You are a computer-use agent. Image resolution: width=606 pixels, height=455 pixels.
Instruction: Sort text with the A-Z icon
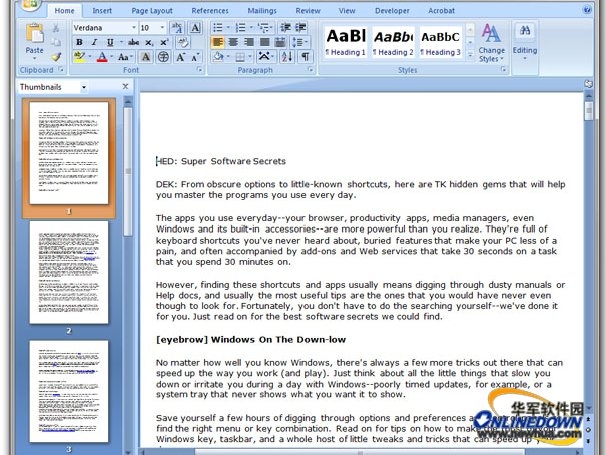[x=287, y=57]
